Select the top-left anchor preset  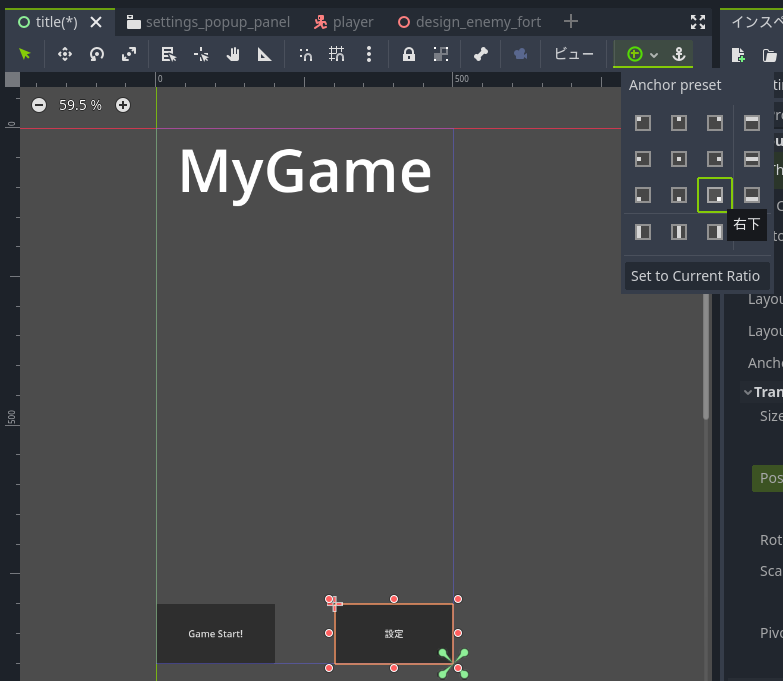click(643, 123)
